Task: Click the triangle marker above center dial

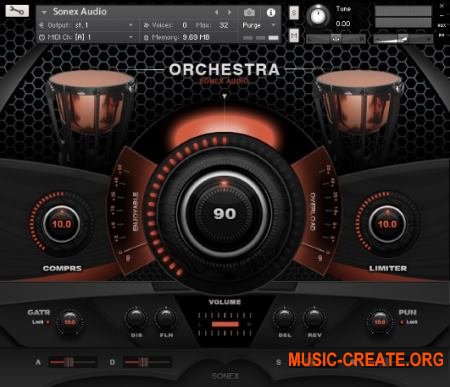Action: [x=225, y=97]
